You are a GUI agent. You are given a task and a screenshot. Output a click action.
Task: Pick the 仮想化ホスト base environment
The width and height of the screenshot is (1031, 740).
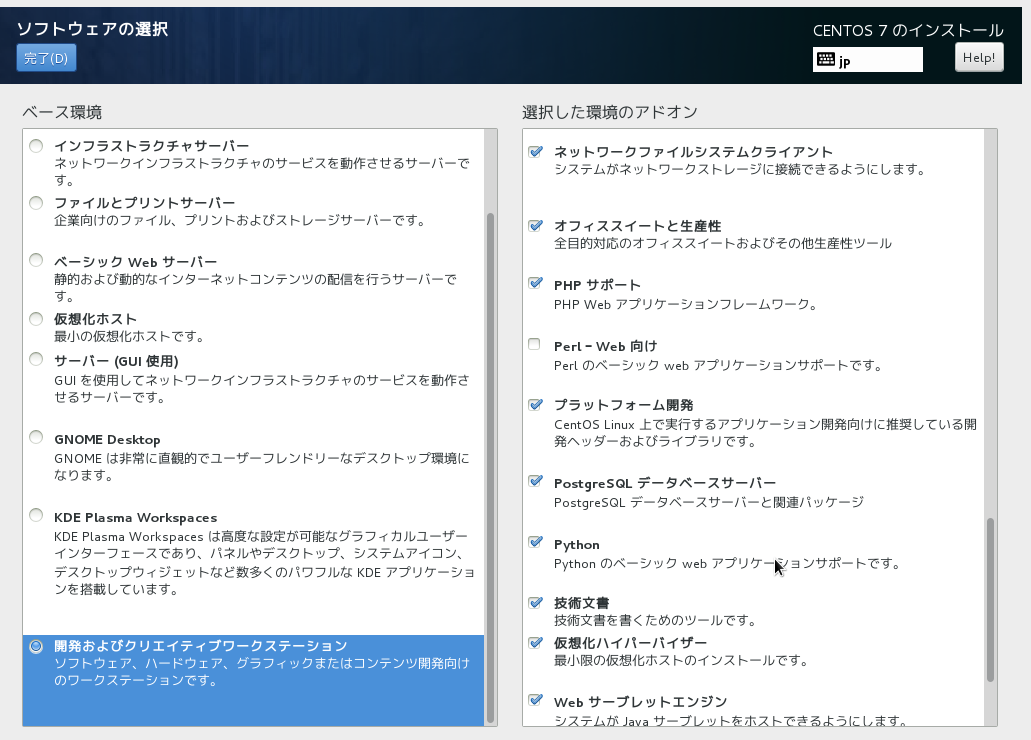pyautogui.click(x=36, y=317)
